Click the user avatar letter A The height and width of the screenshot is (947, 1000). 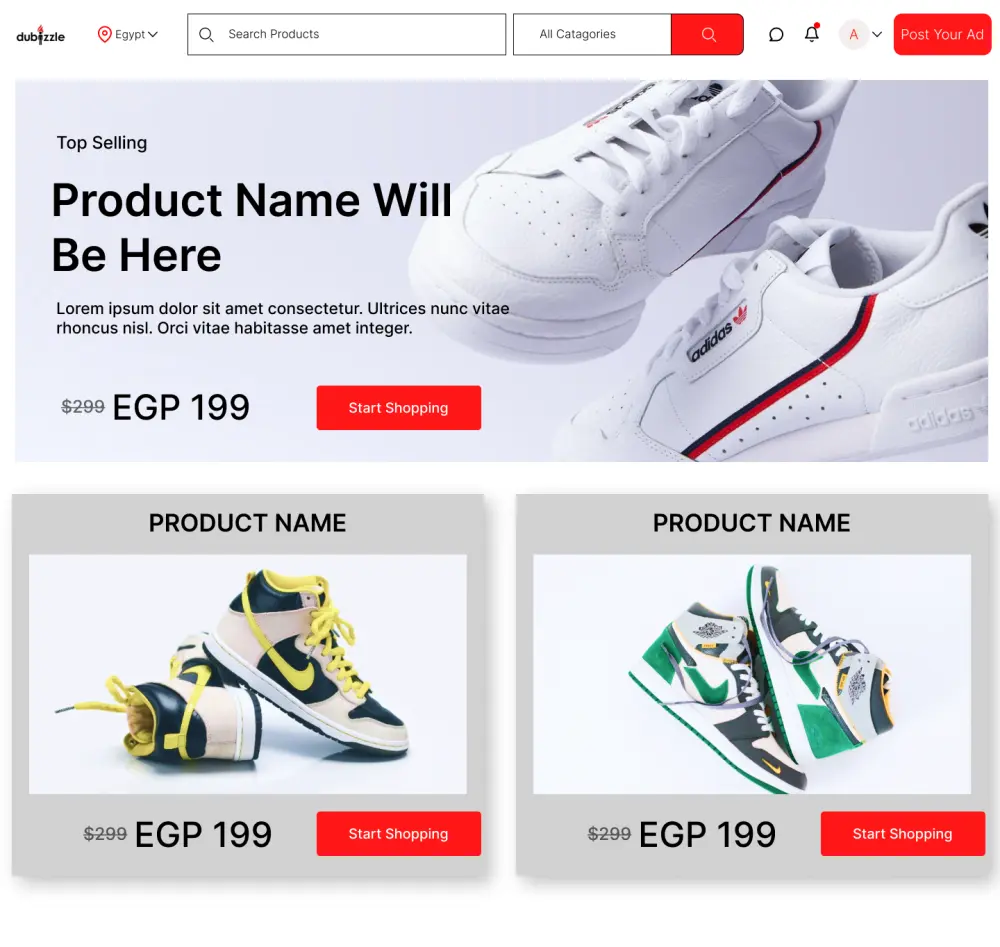pyautogui.click(x=854, y=34)
